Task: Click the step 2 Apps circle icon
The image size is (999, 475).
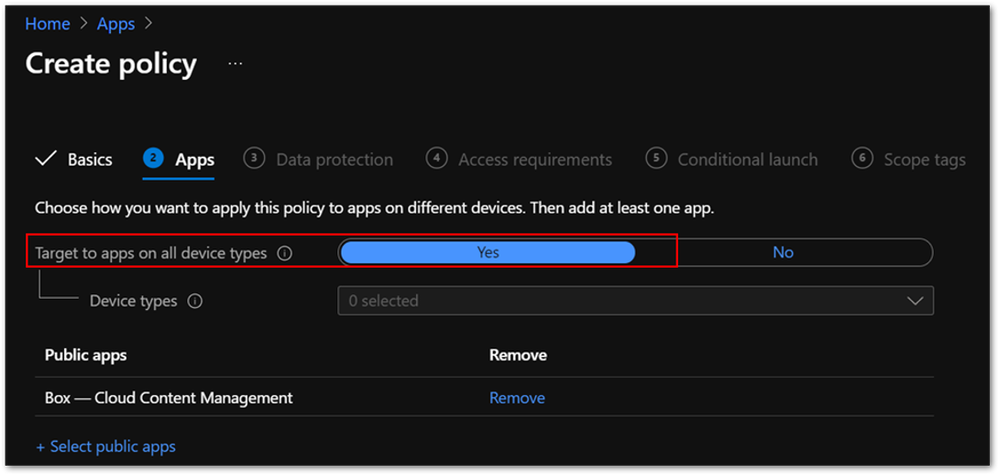Action: [x=153, y=158]
